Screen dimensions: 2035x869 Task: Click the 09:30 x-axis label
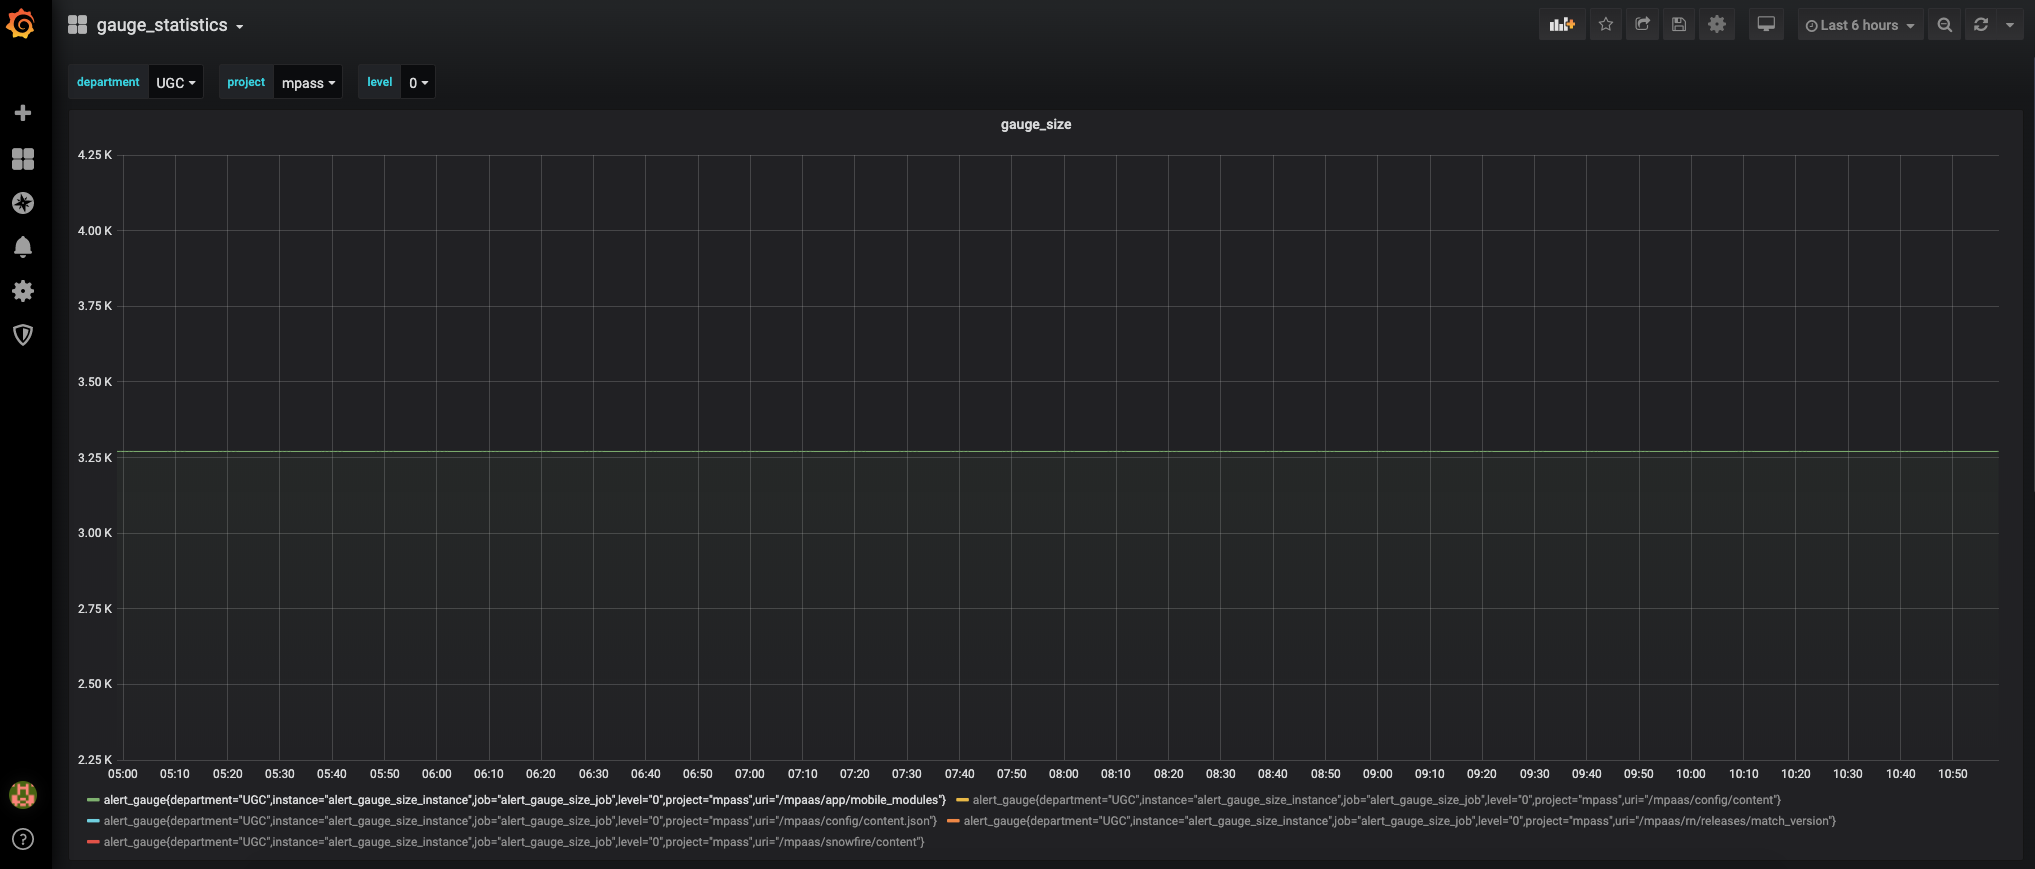click(1535, 774)
